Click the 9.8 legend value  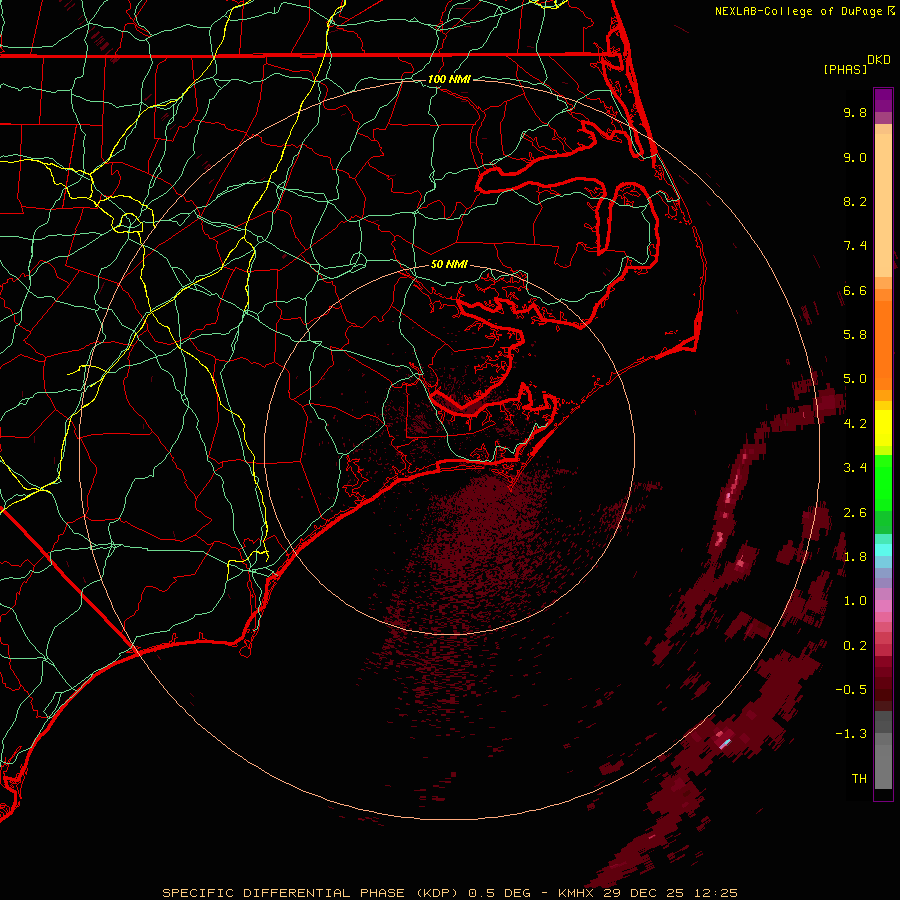855,112
